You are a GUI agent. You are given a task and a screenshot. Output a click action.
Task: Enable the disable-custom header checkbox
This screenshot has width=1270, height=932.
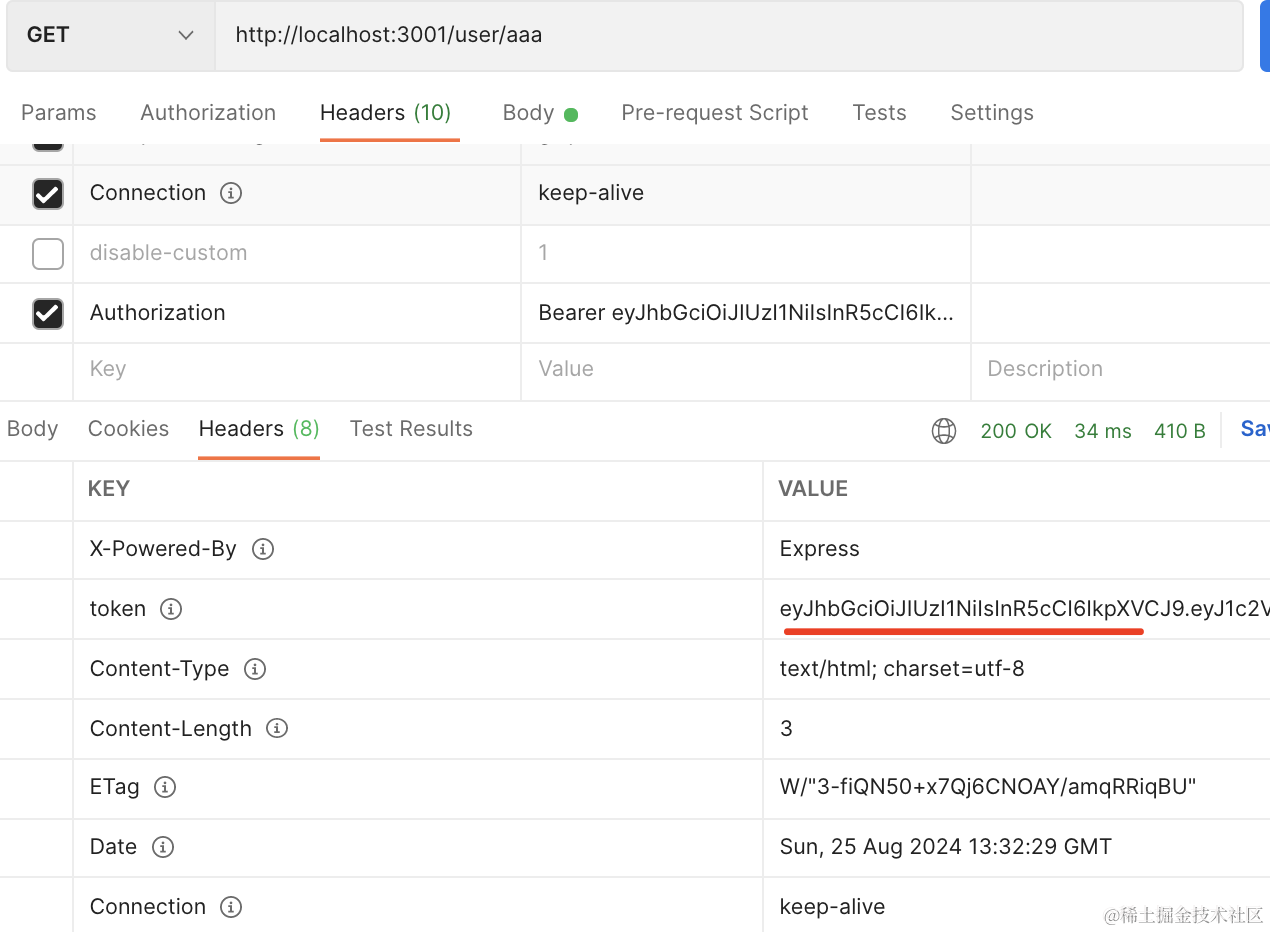(x=48, y=253)
